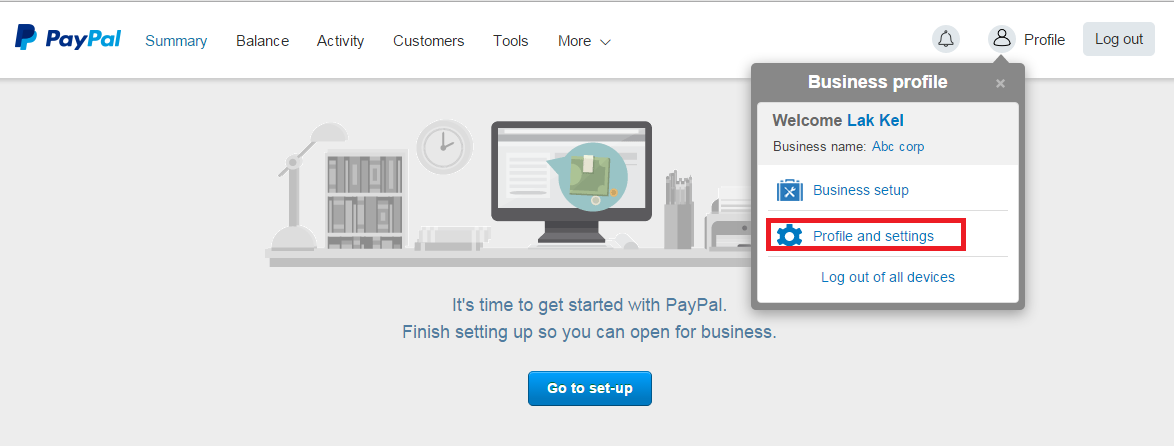
Task: Click the Lak Kel name link
Action: [875, 120]
